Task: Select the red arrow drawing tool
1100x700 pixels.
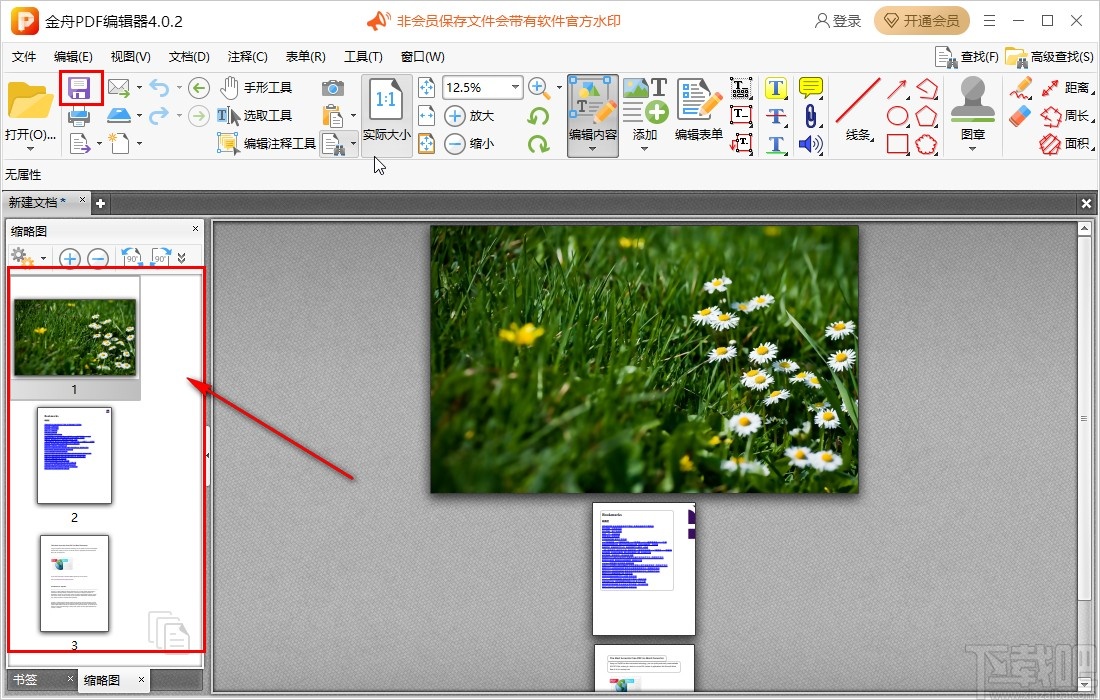Action: (x=897, y=88)
